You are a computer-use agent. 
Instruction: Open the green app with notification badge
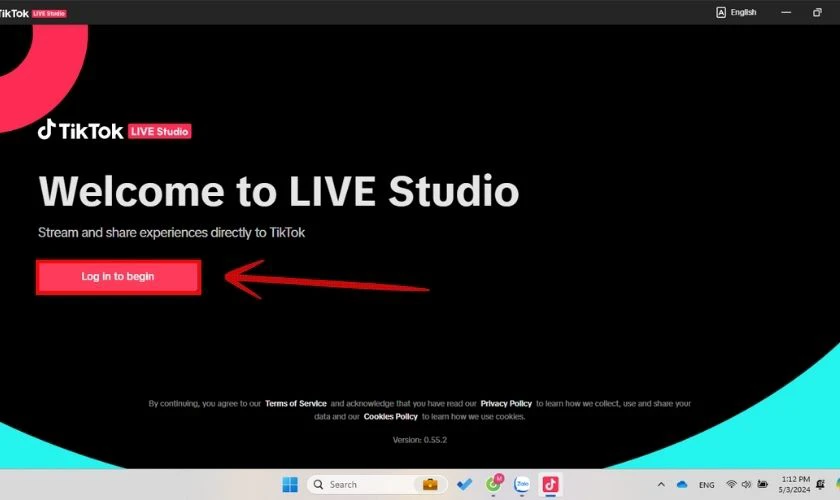[x=493, y=484]
